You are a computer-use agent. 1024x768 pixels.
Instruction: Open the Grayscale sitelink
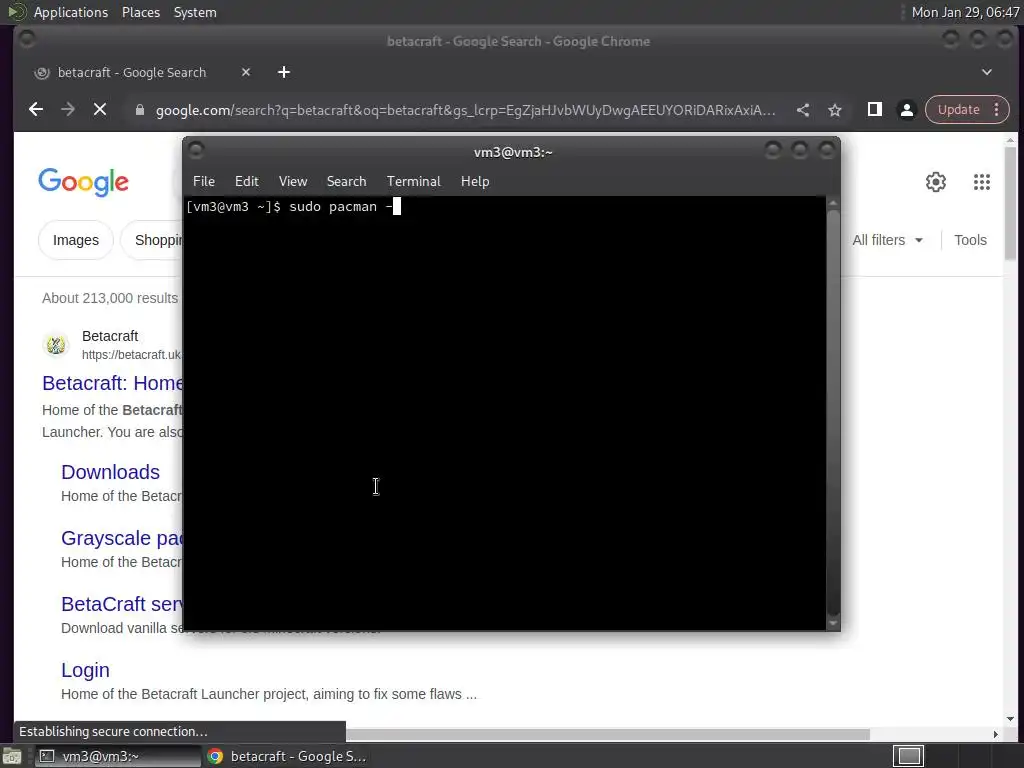[121, 538]
